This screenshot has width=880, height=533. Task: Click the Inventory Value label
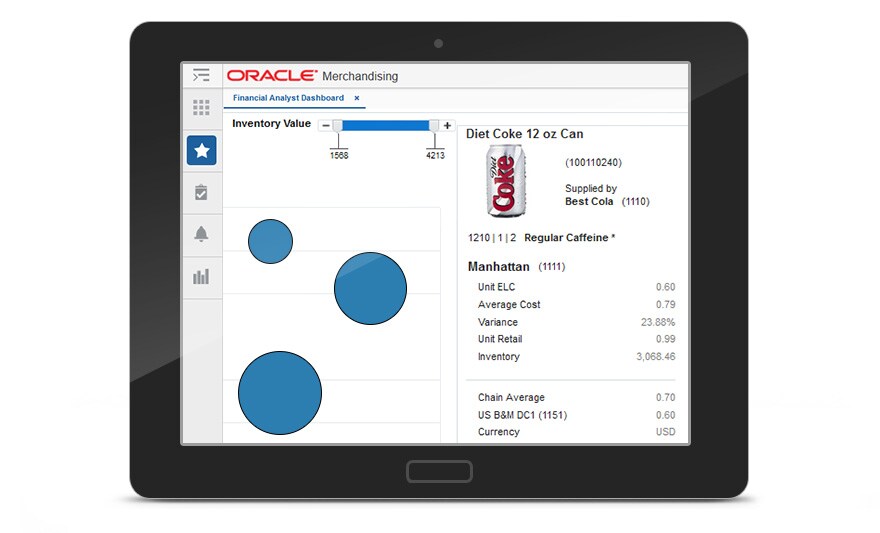[x=272, y=123]
